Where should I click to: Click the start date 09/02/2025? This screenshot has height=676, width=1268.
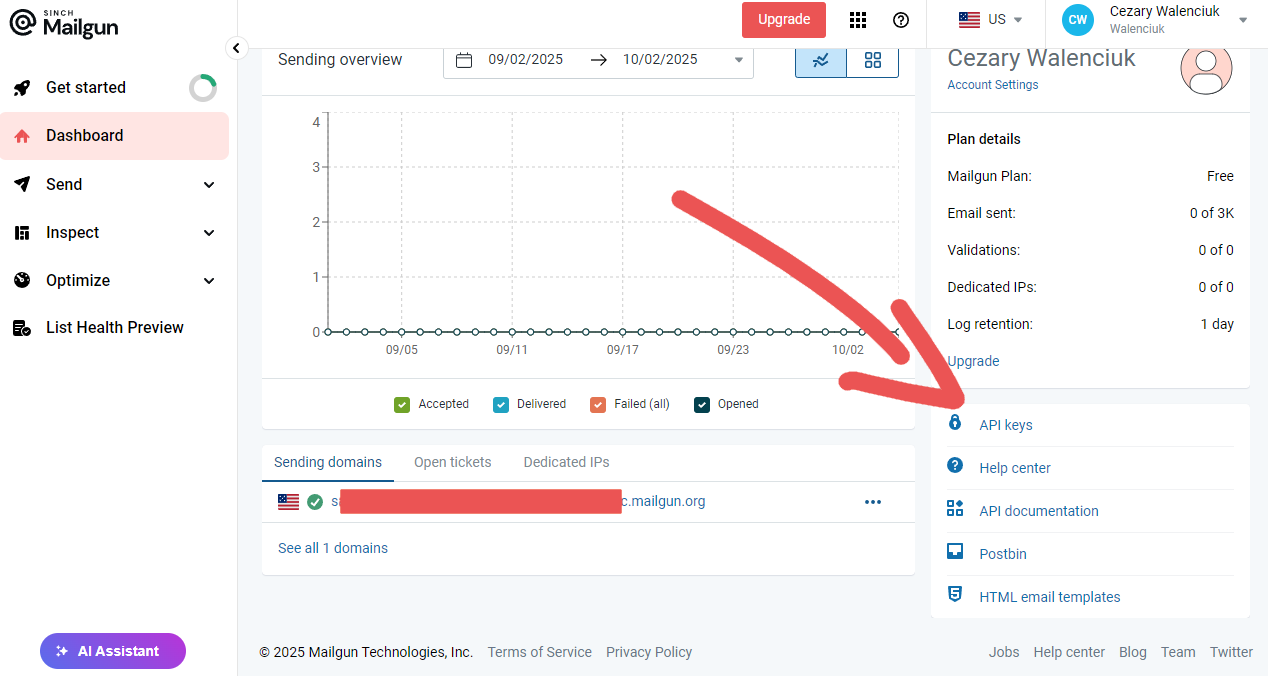click(x=526, y=60)
